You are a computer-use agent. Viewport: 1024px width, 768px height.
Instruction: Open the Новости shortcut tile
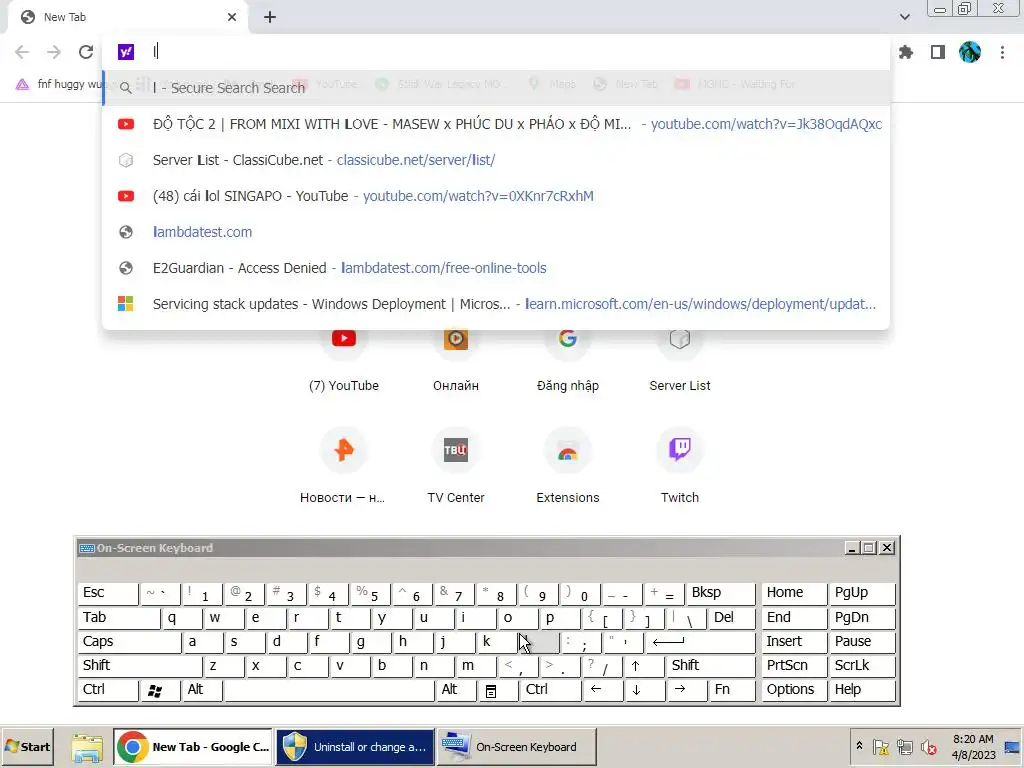344,465
